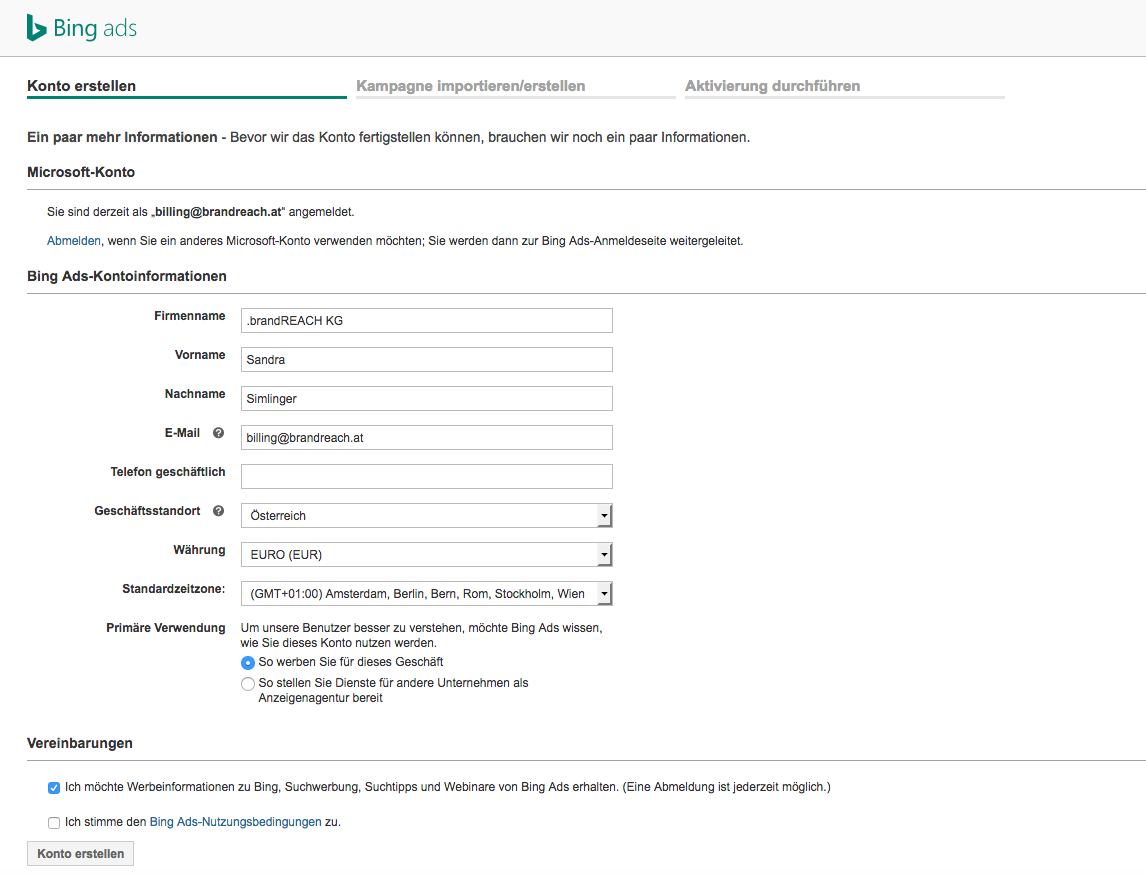Click the Bing ads logo
The width and height of the screenshot is (1146, 875).
82,28
